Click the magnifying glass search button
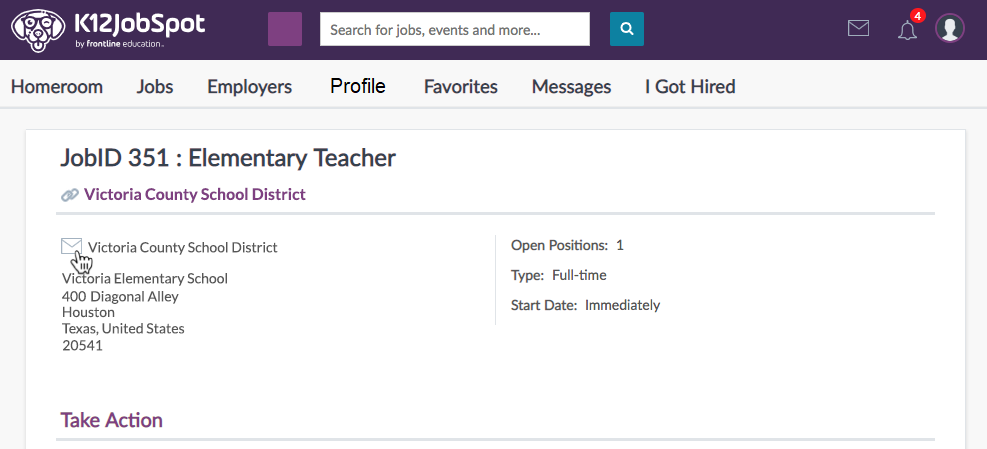987x449 pixels. pyautogui.click(x=627, y=29)
